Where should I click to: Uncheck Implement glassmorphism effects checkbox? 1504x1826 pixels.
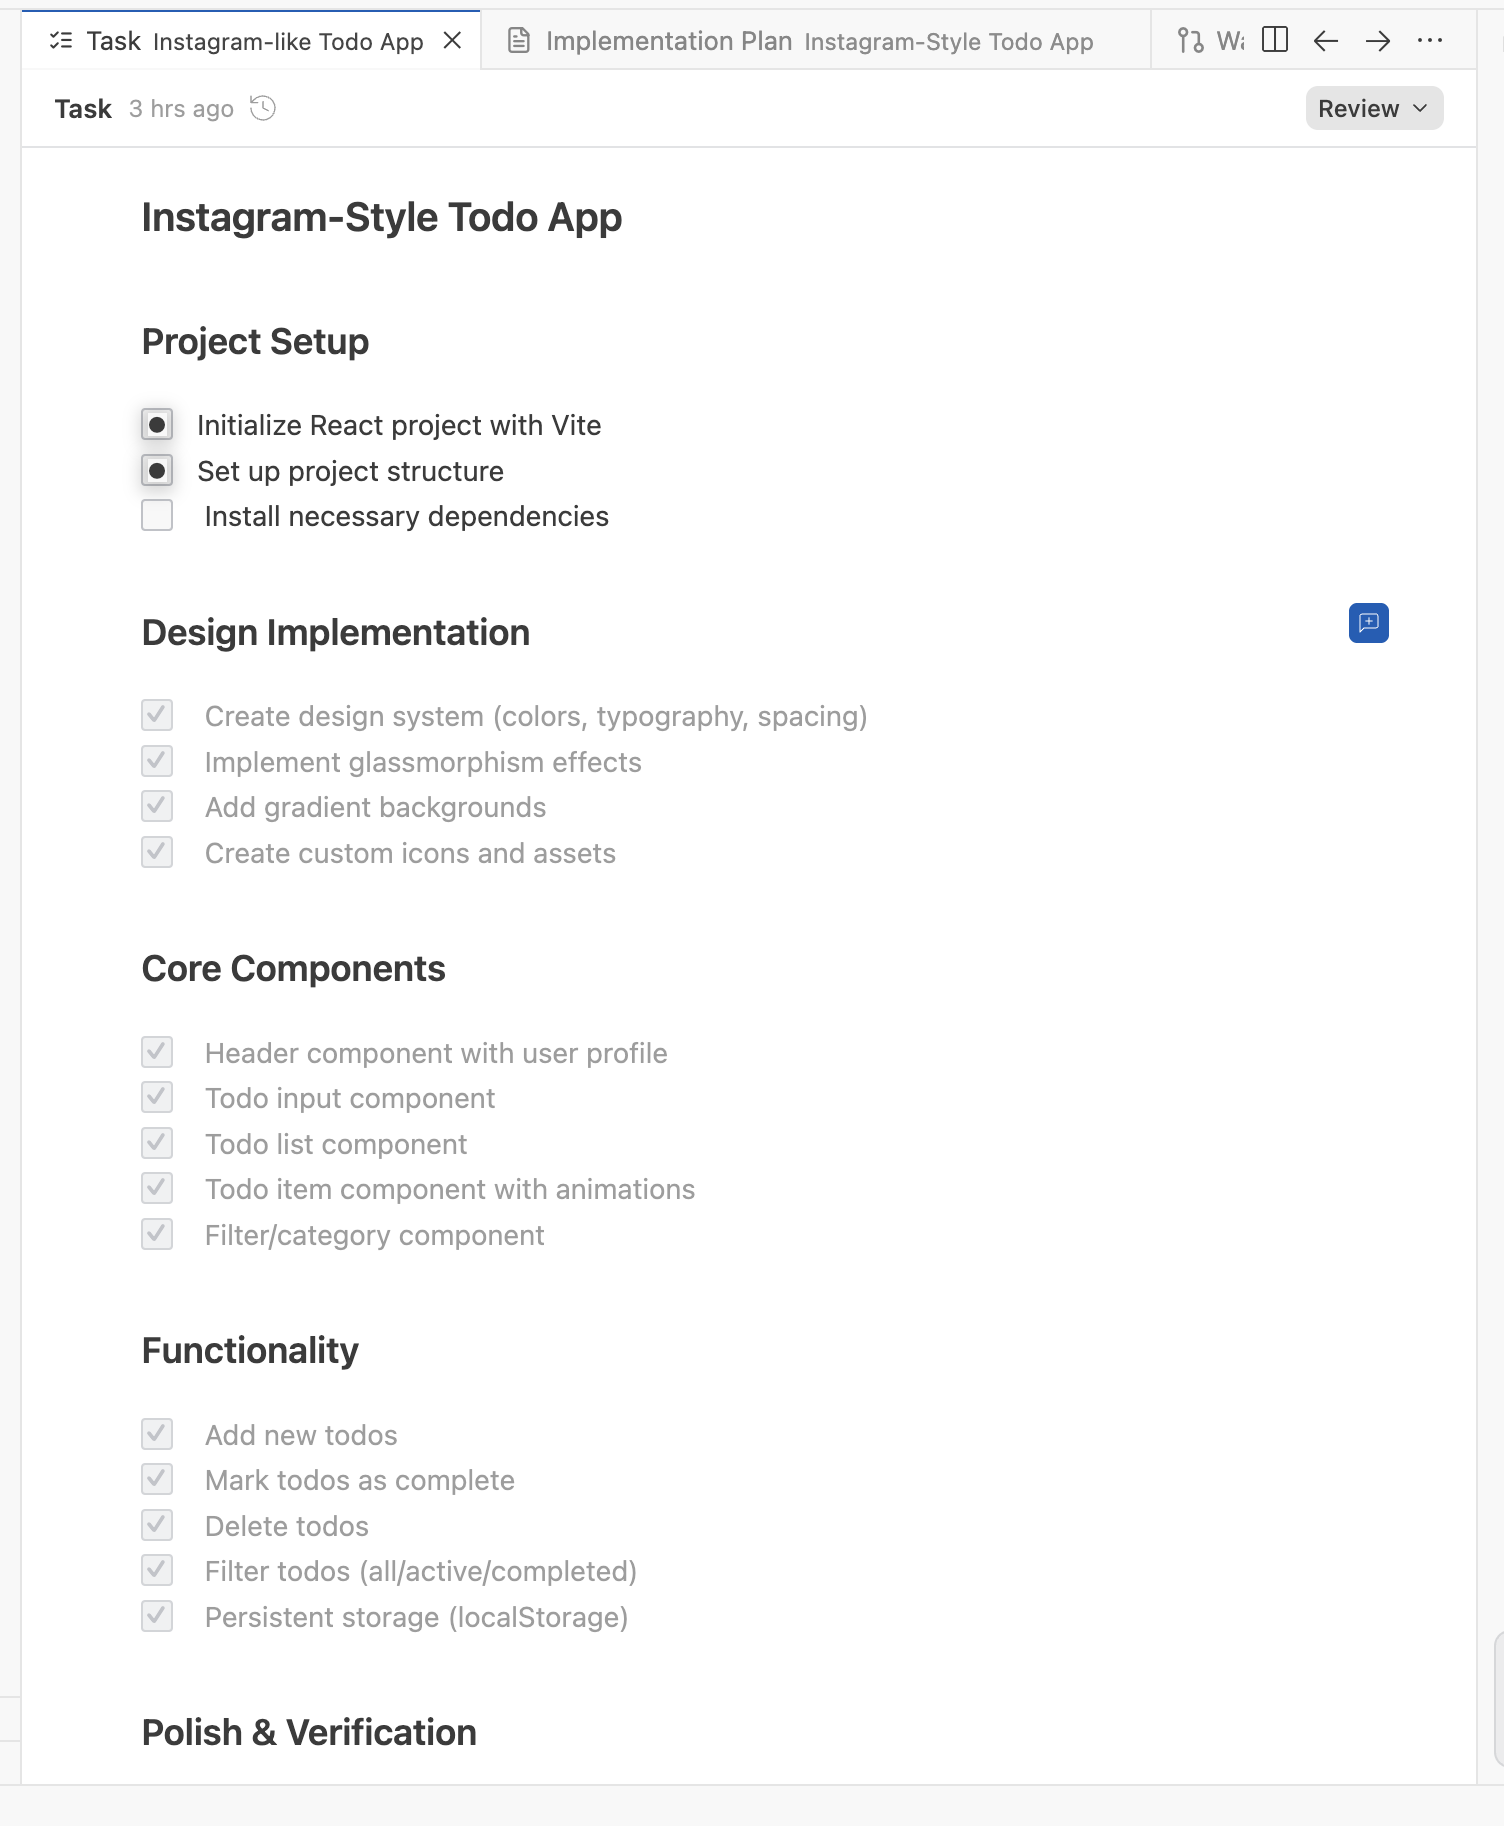point(157,762)
